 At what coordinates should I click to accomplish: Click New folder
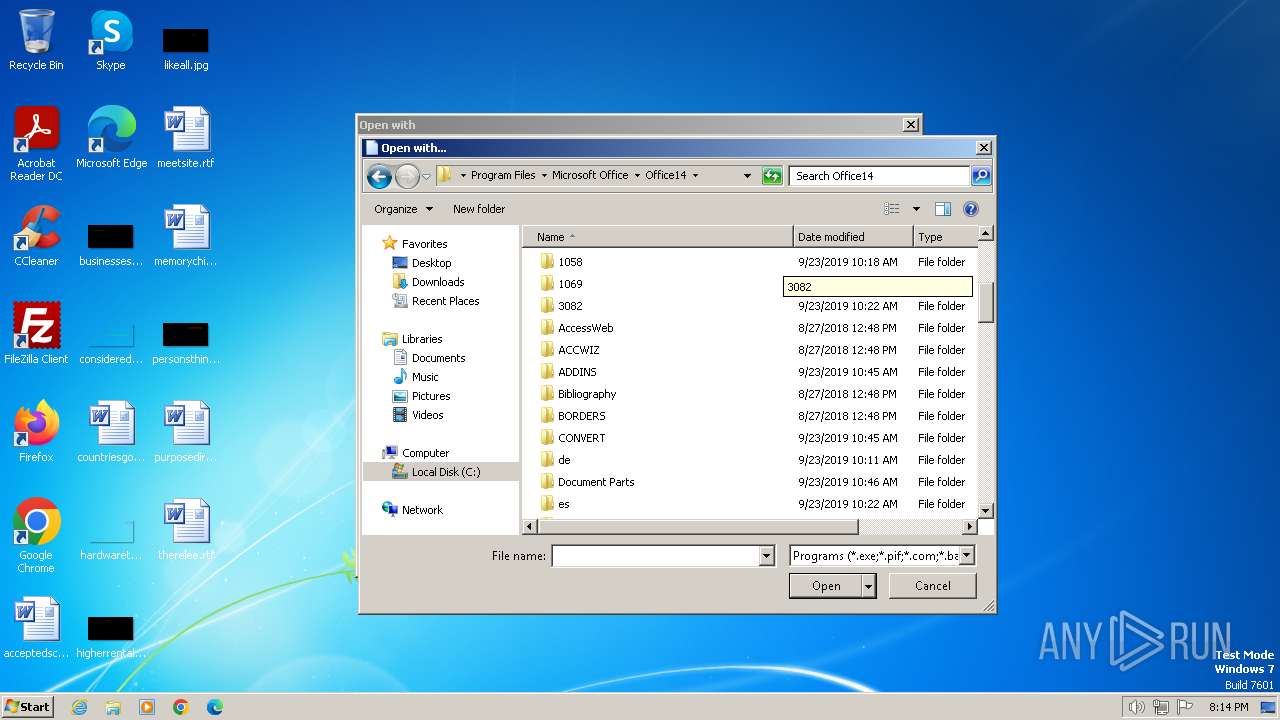click(x=479, y=209)
